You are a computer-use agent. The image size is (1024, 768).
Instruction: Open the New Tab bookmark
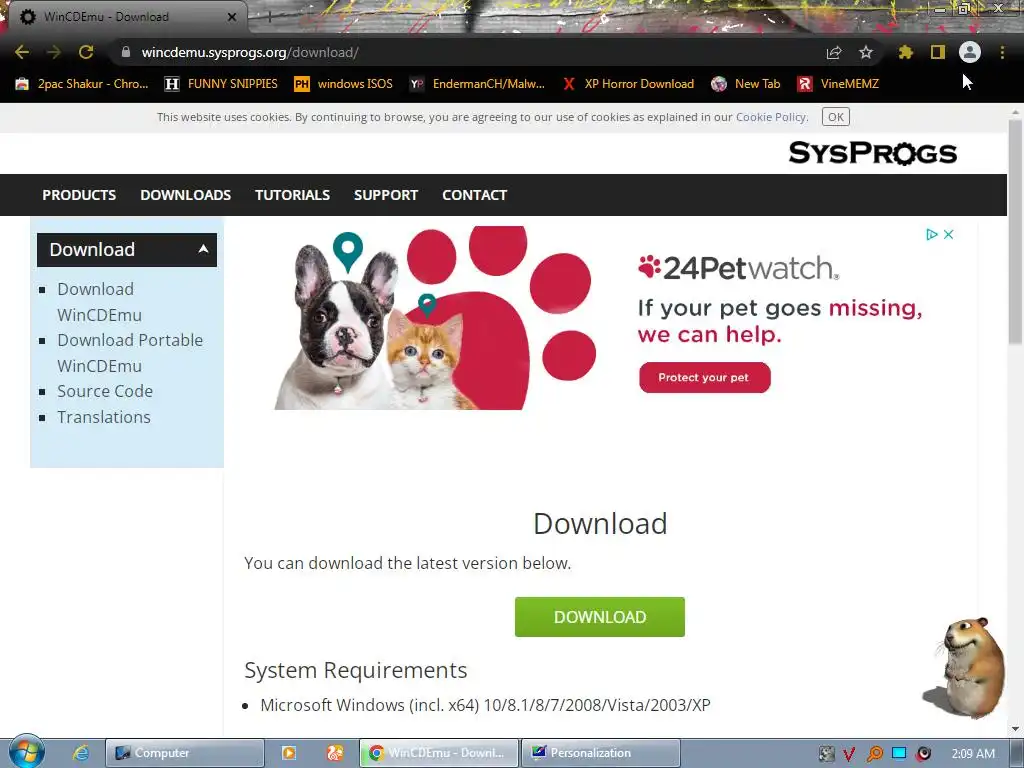pos(746,84)
